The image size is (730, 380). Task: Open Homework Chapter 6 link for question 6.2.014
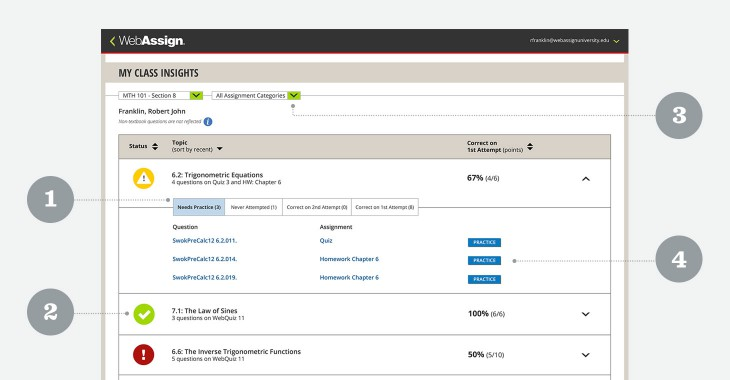point(349,259)
